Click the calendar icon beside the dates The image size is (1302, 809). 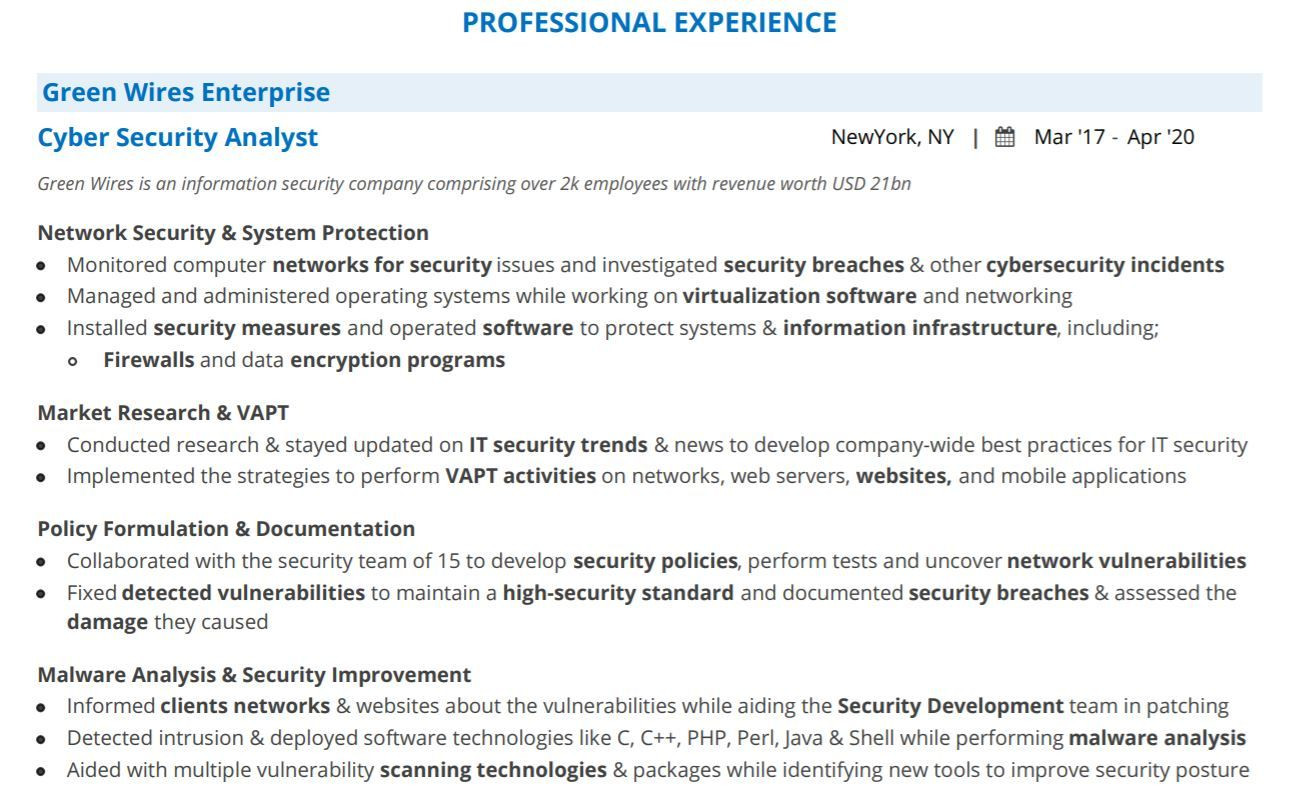coord(1005,137)
